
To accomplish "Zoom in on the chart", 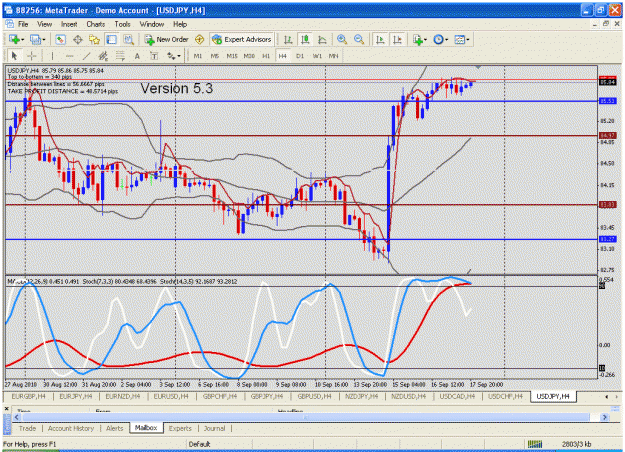I will [342, 39].
